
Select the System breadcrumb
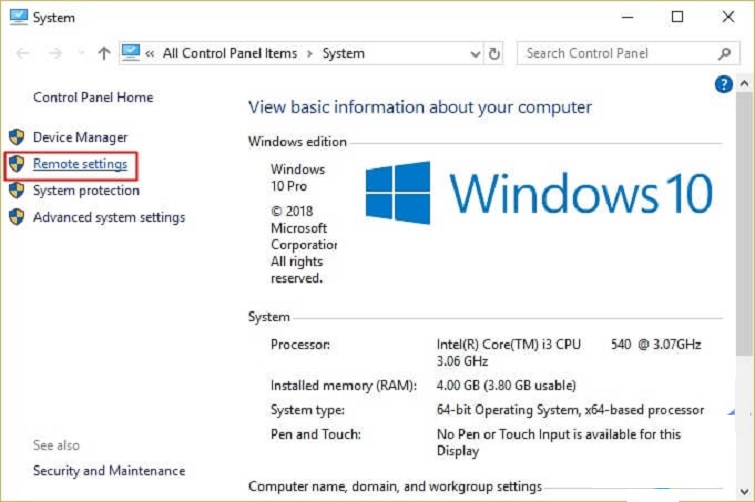click(343, 53)
